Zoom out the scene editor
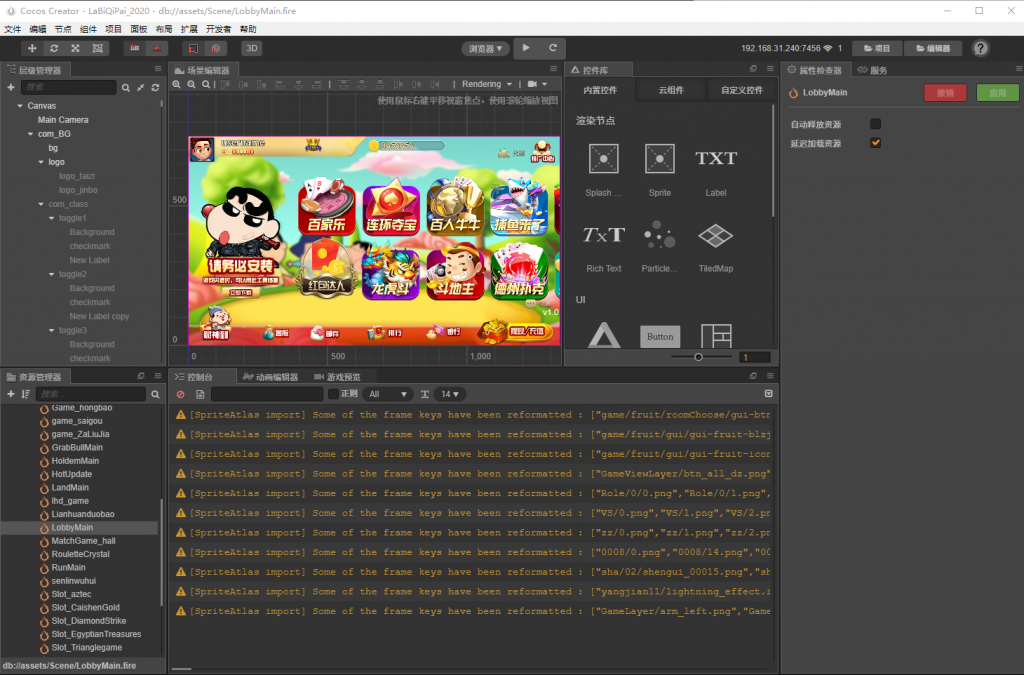1024x675 pixels. tap(191, 84)
